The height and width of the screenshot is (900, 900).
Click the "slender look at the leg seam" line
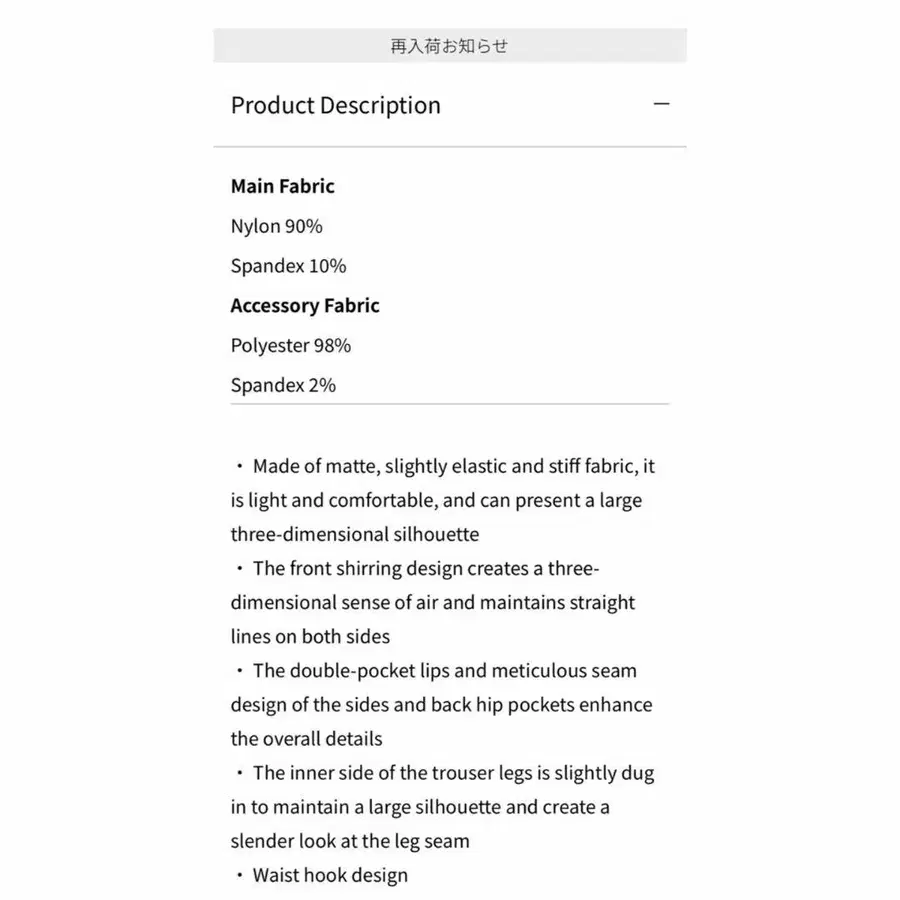pyautogui.click(x=350, y=841)
